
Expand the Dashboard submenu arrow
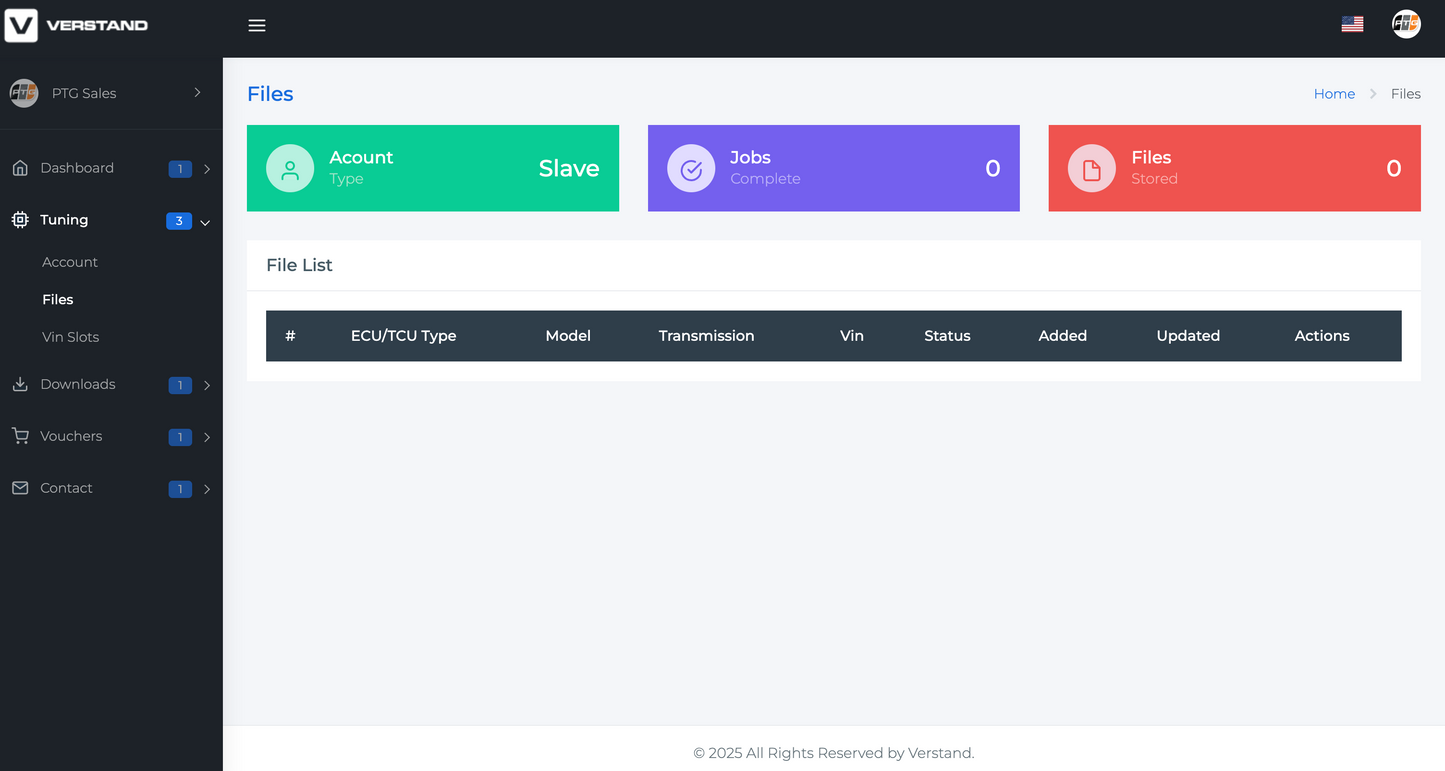(207, 169)
